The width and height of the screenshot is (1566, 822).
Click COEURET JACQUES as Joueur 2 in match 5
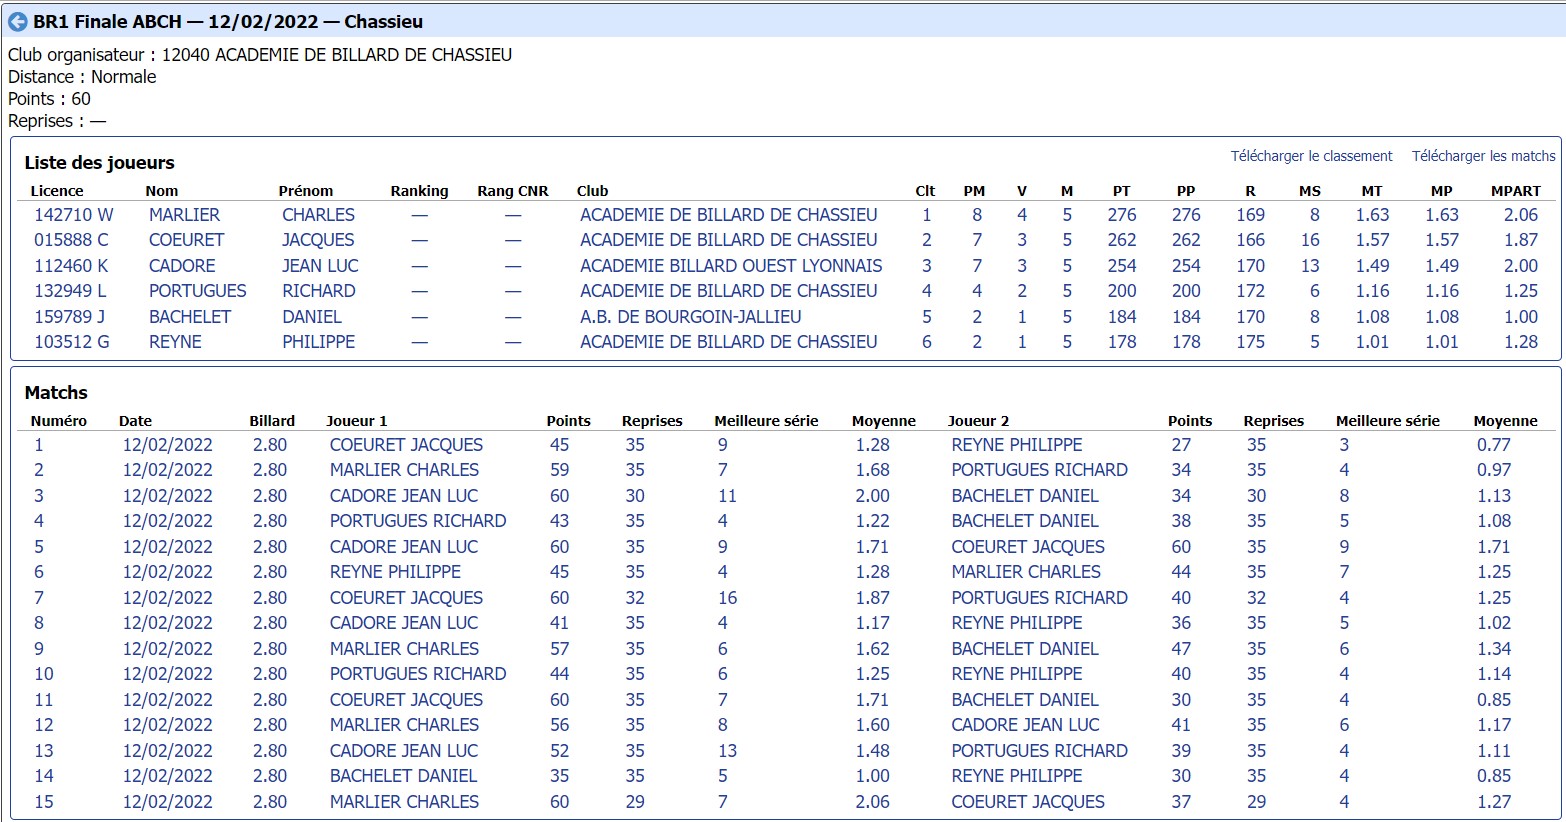(x=1028, y=547)
